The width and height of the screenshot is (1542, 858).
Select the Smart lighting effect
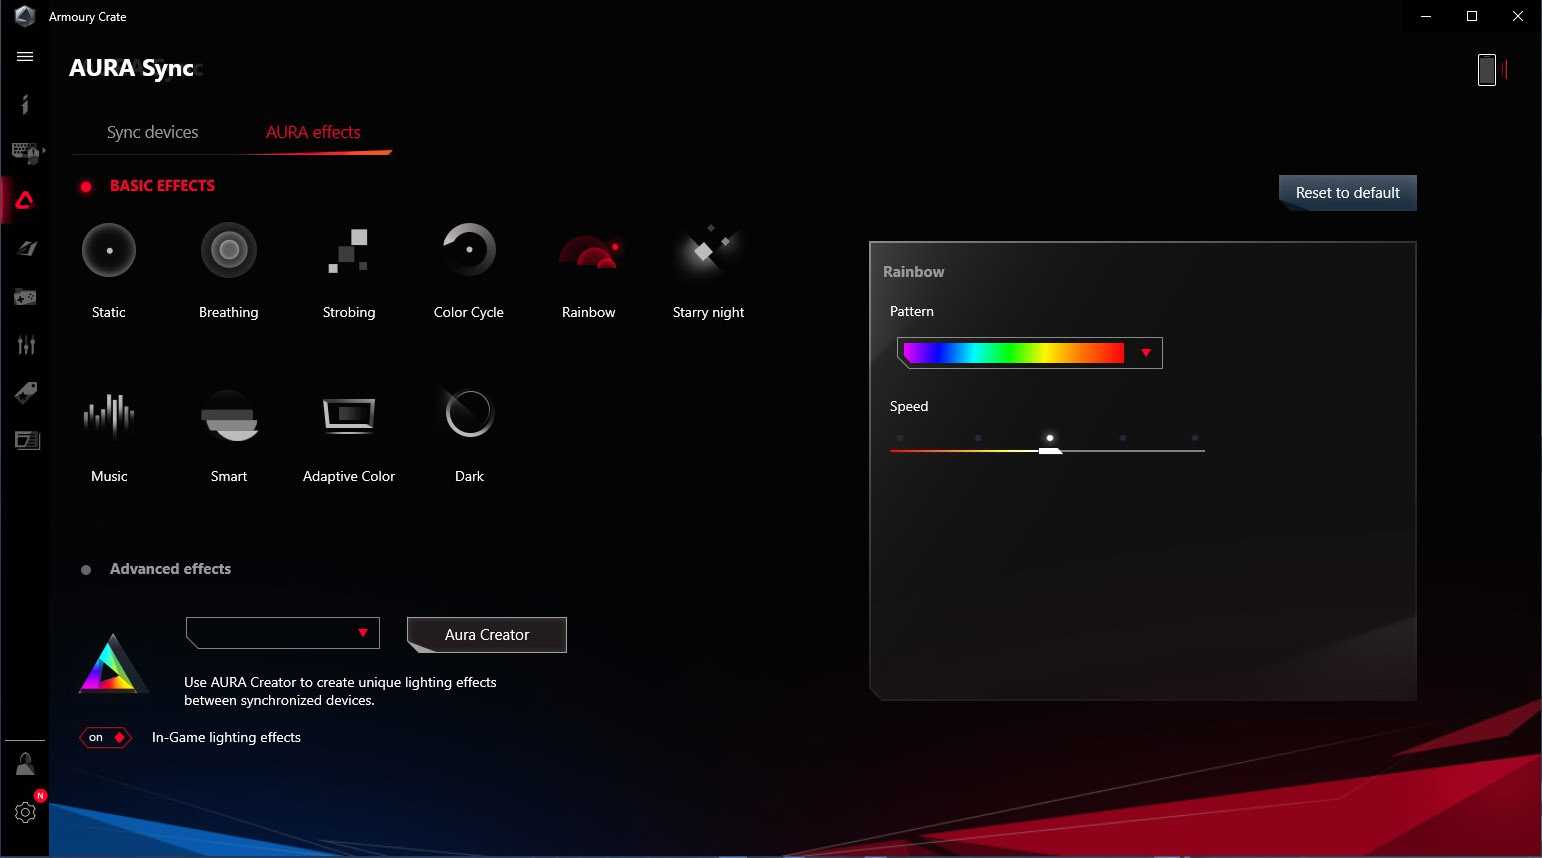[x=229, y=415]
